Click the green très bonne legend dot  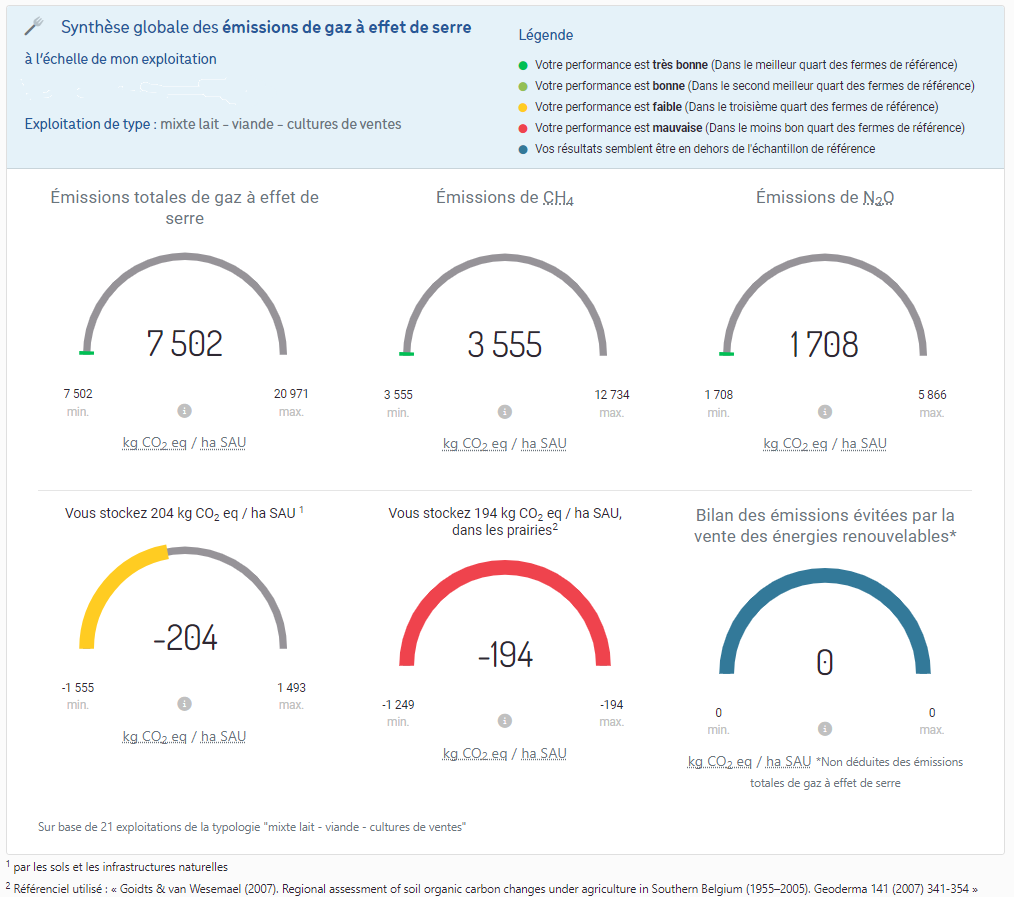tap(521, 64)
